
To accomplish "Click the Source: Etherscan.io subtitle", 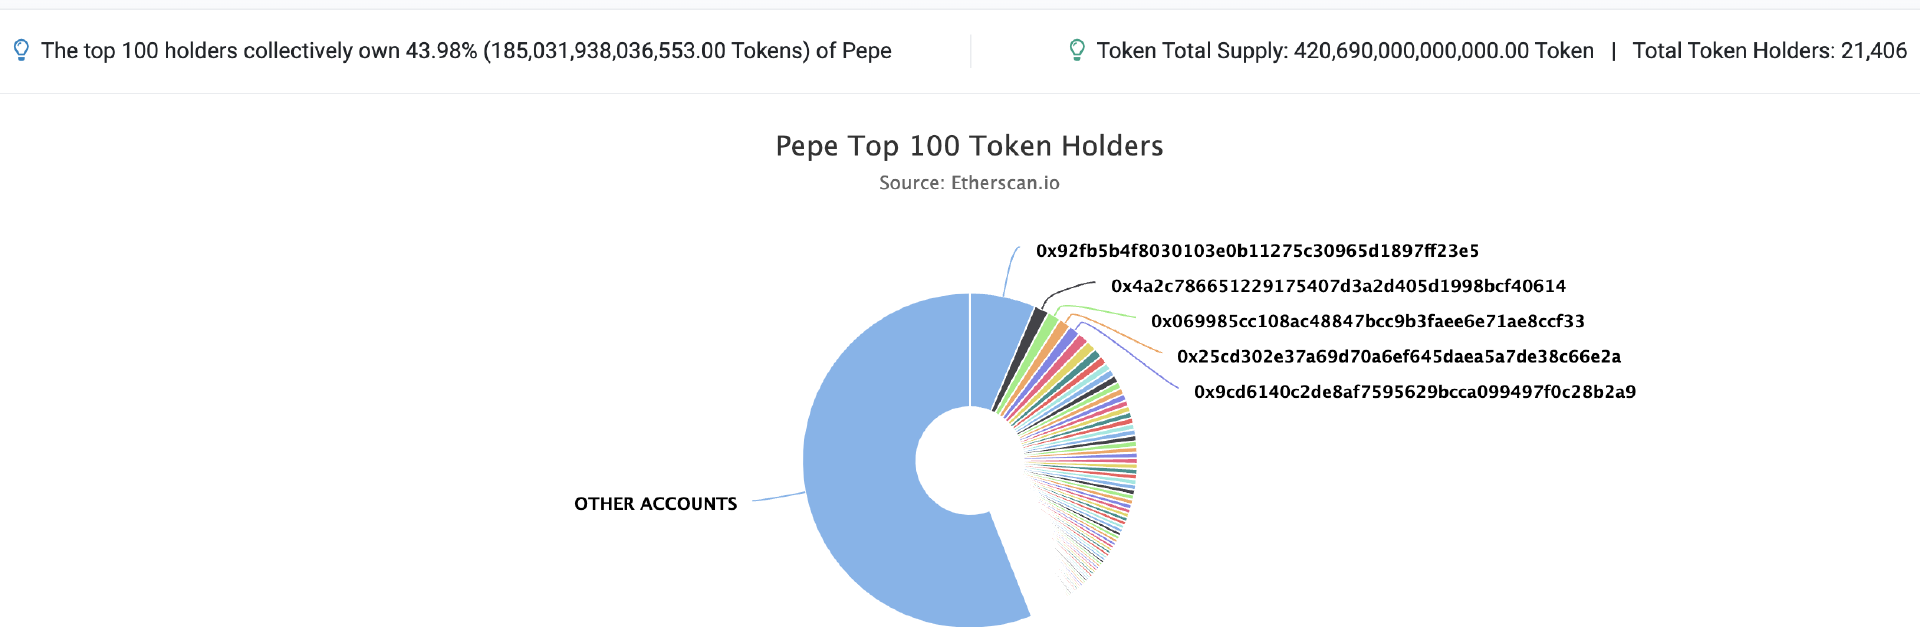I will [x=969, y=183].
